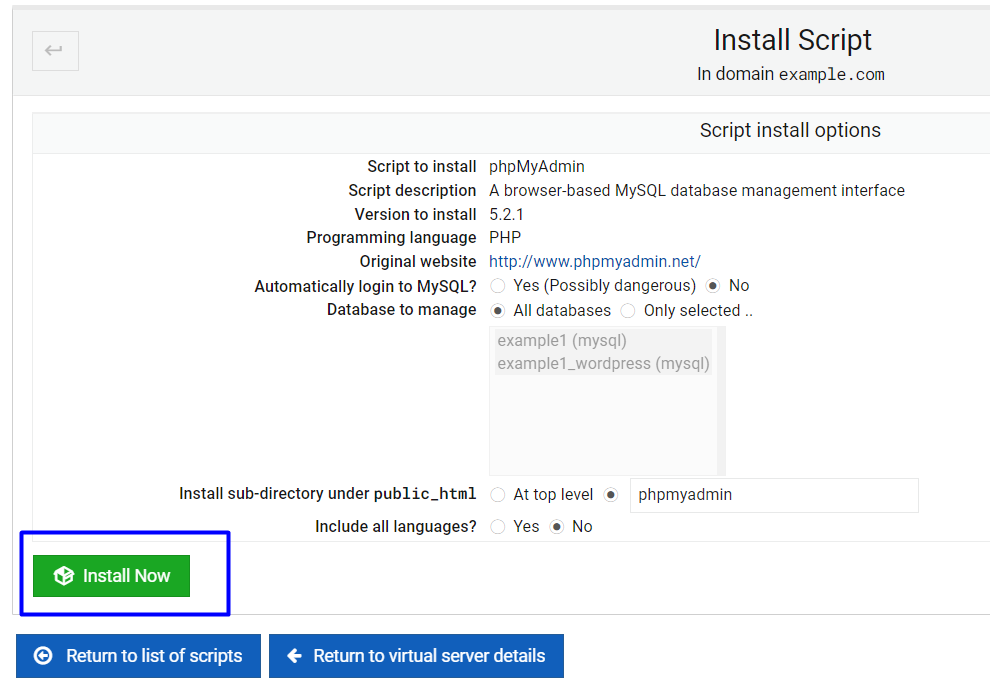Select Yes (Possibly dangerous) for MySQL auto-login
Screen dimensions: 990x698
[x=498, y=286]
